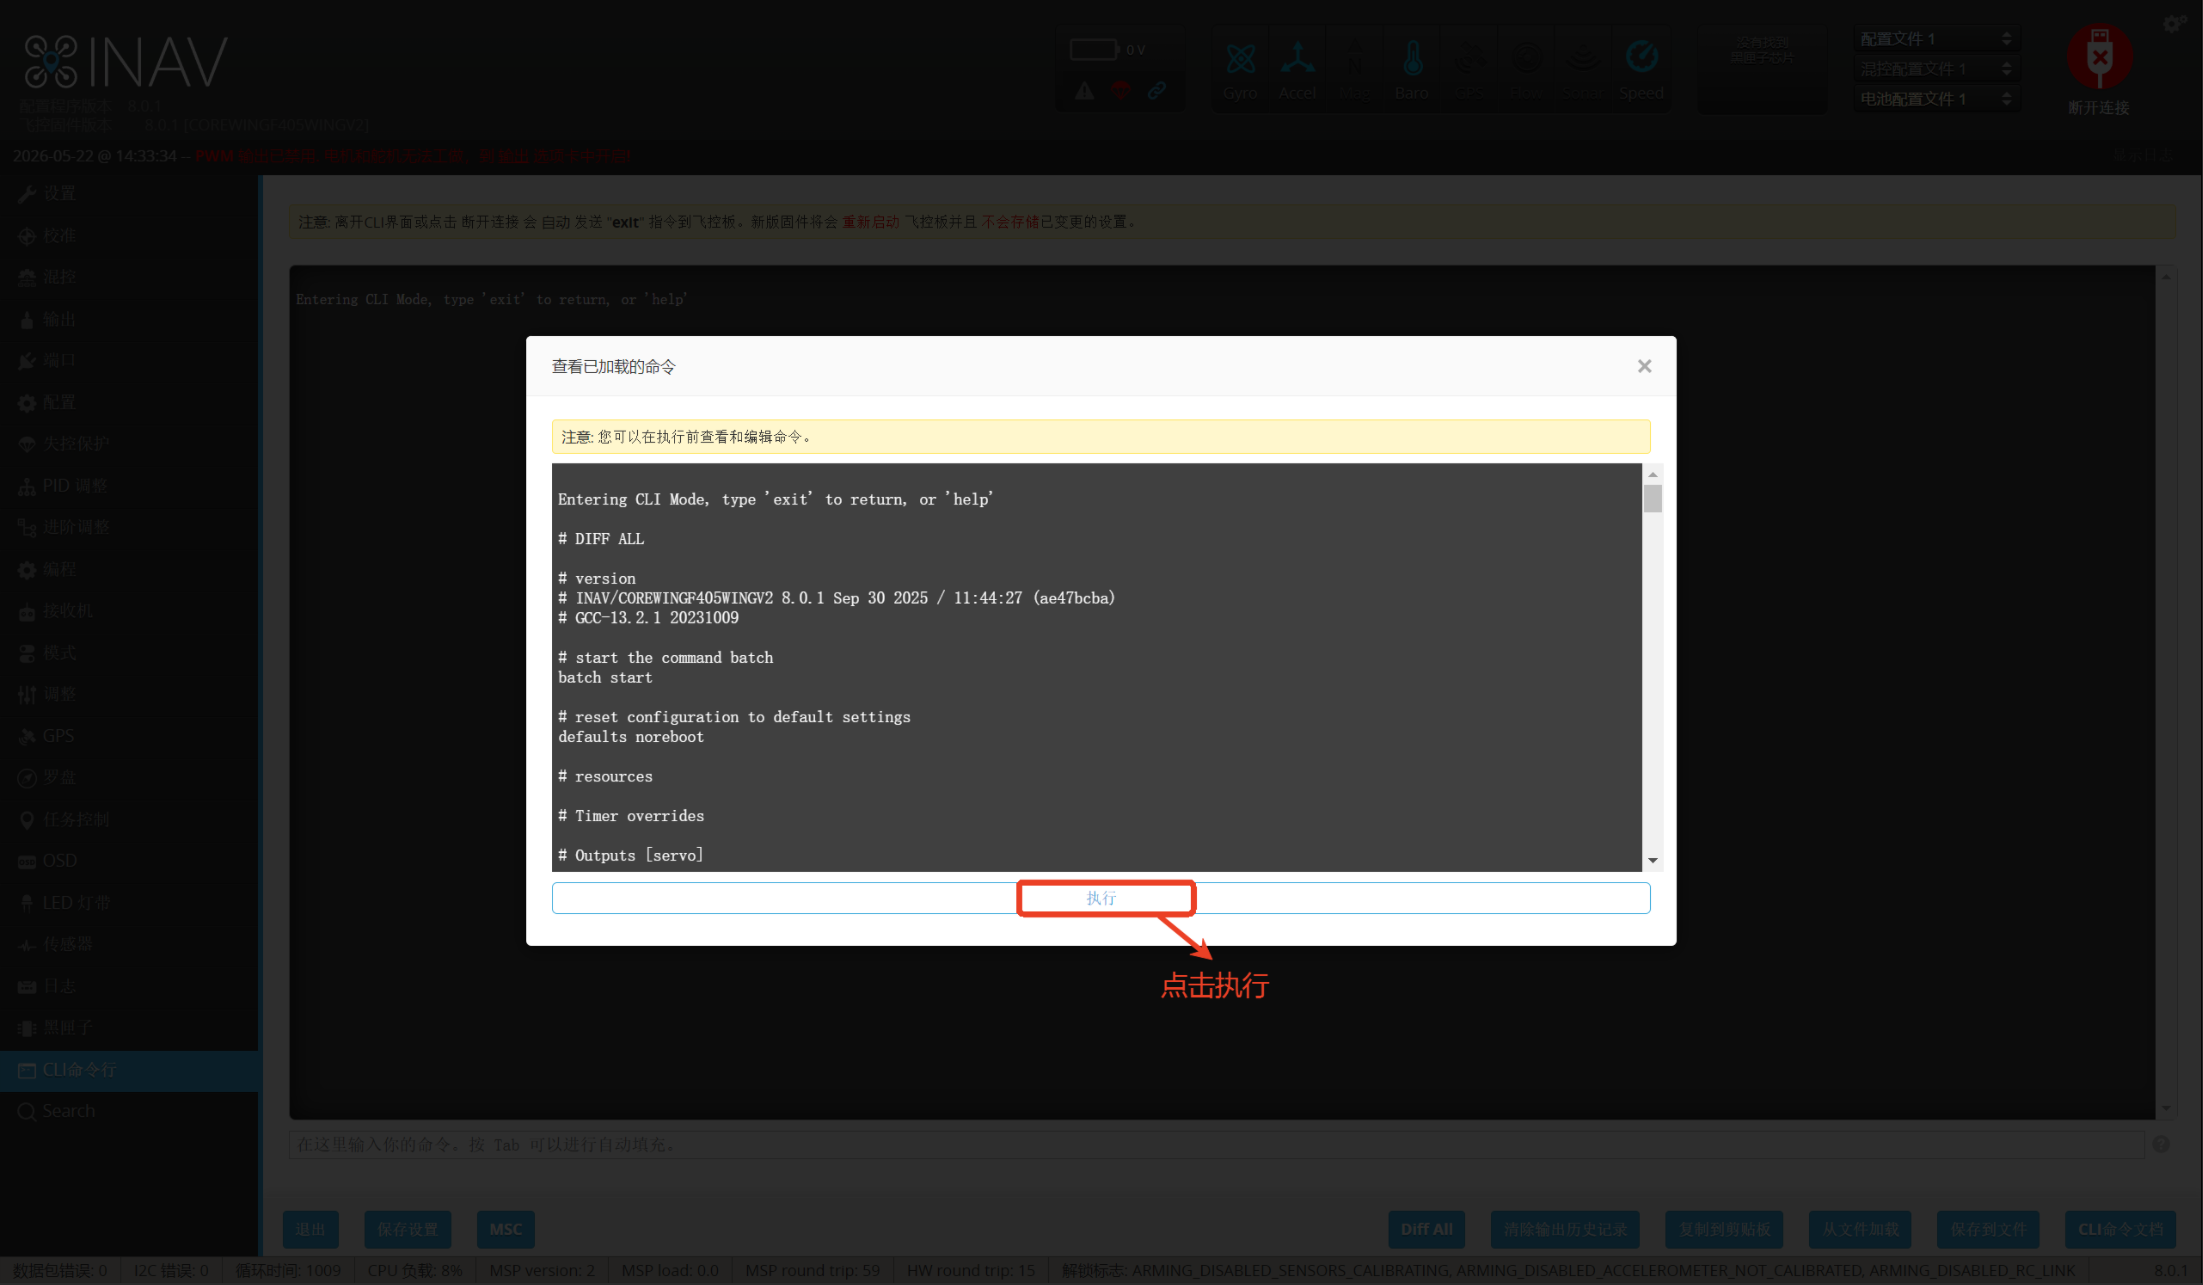The image size is (2203, 1285).
Task: Click the command preview scrollbar down arrow
Action: pos(1653,860)
